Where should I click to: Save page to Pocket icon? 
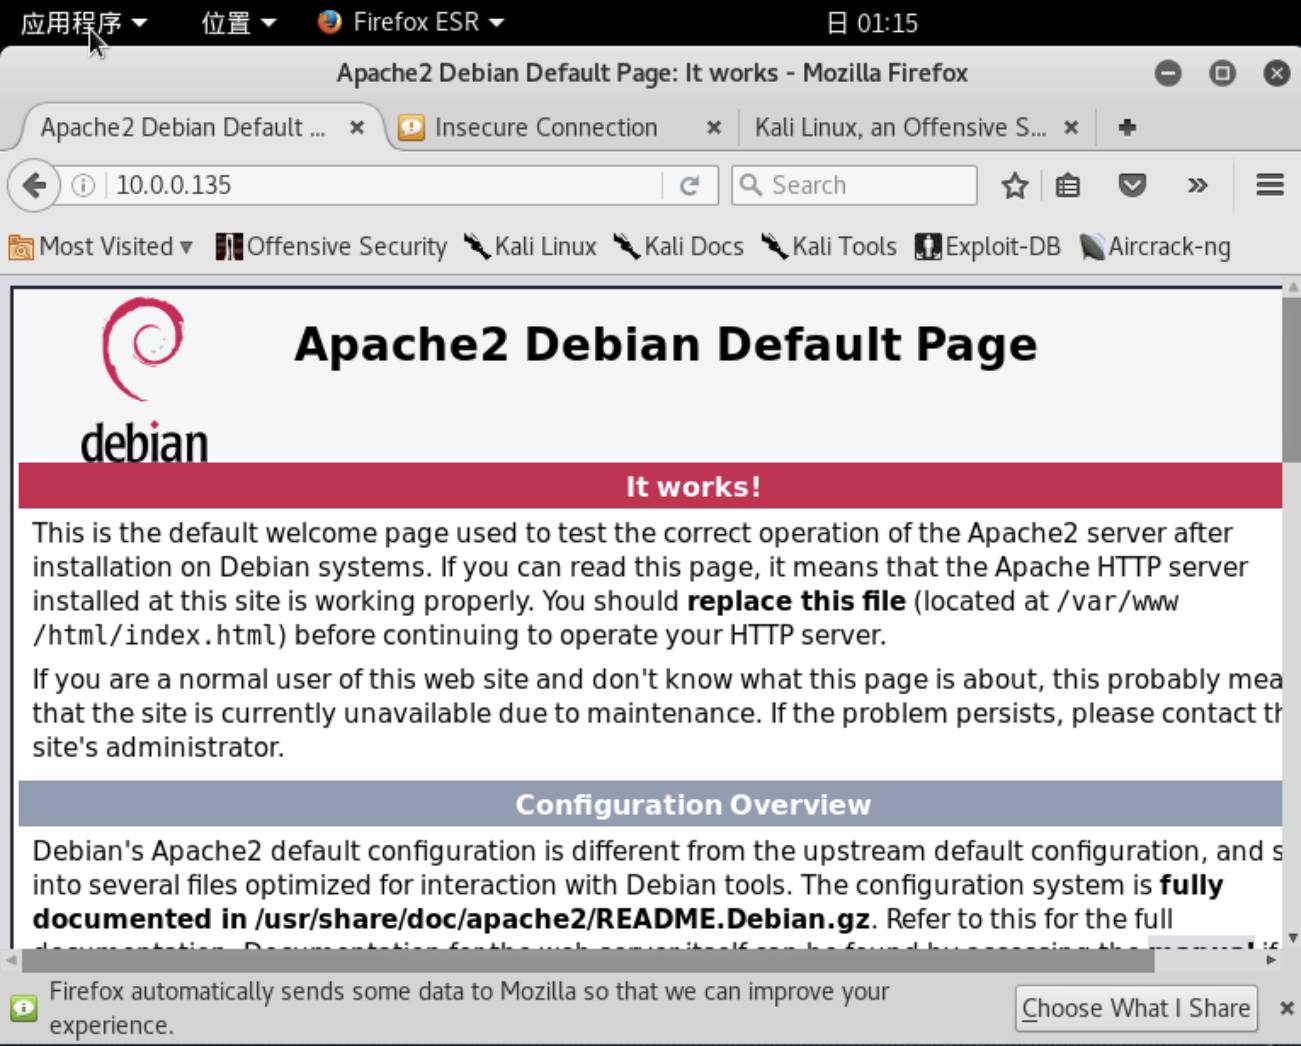(x=1132, y=185)
